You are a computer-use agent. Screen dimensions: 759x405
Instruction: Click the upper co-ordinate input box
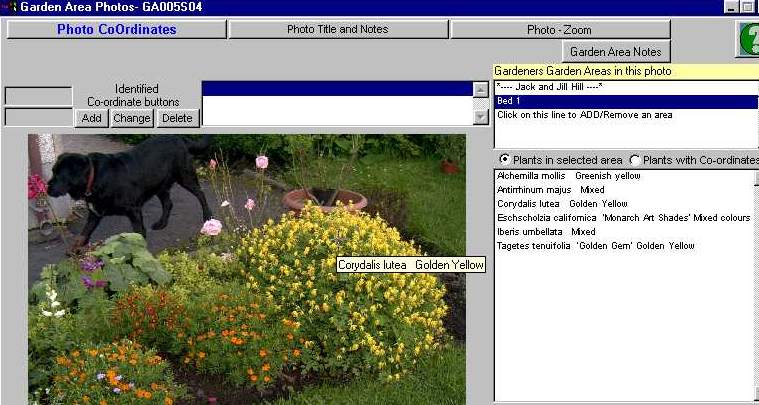coord(38,96)
